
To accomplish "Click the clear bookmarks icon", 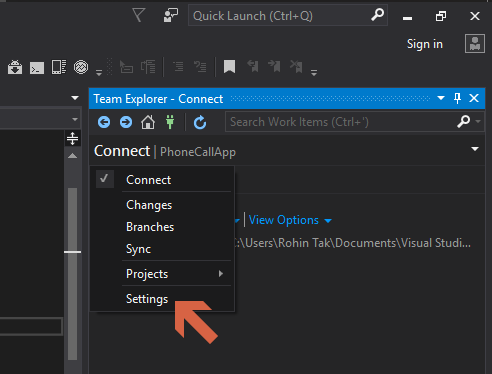I will coord(296,66).
